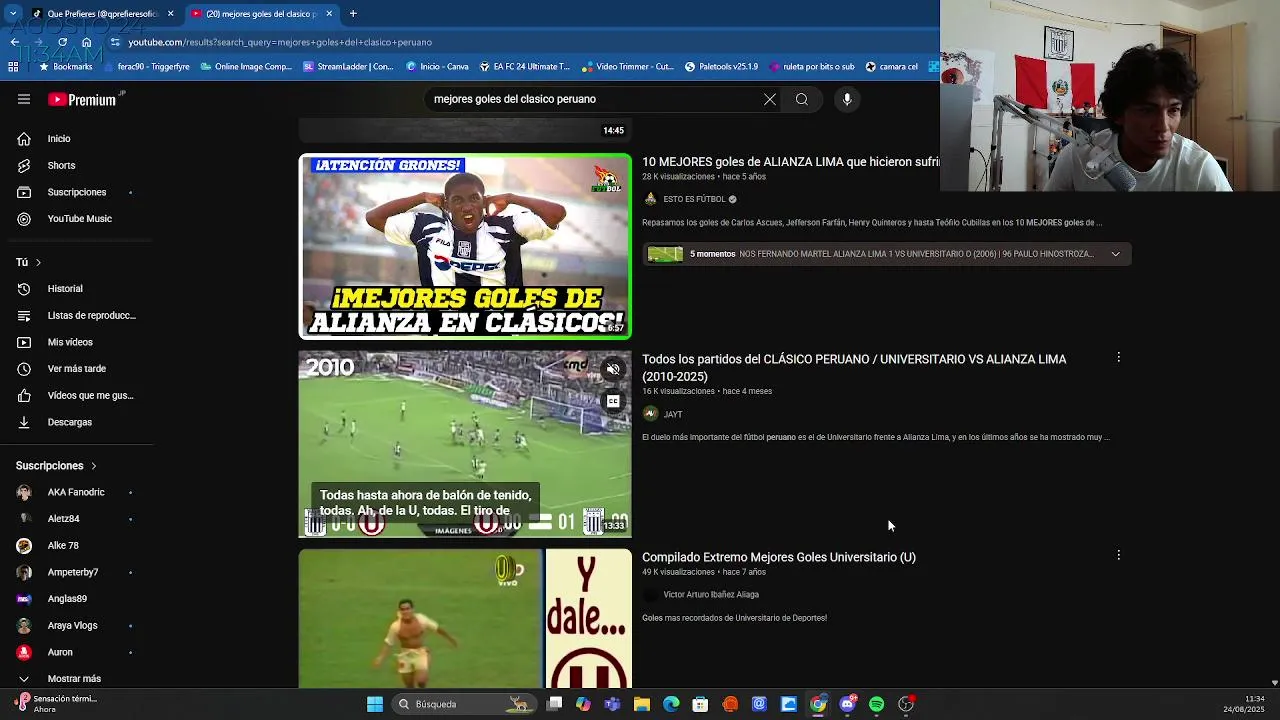The width and height of the screenshot is (1280, 720).
Task: Open Microsoft Teams from the taskbar
Action: pyautogui.click(x=612, y=704)
